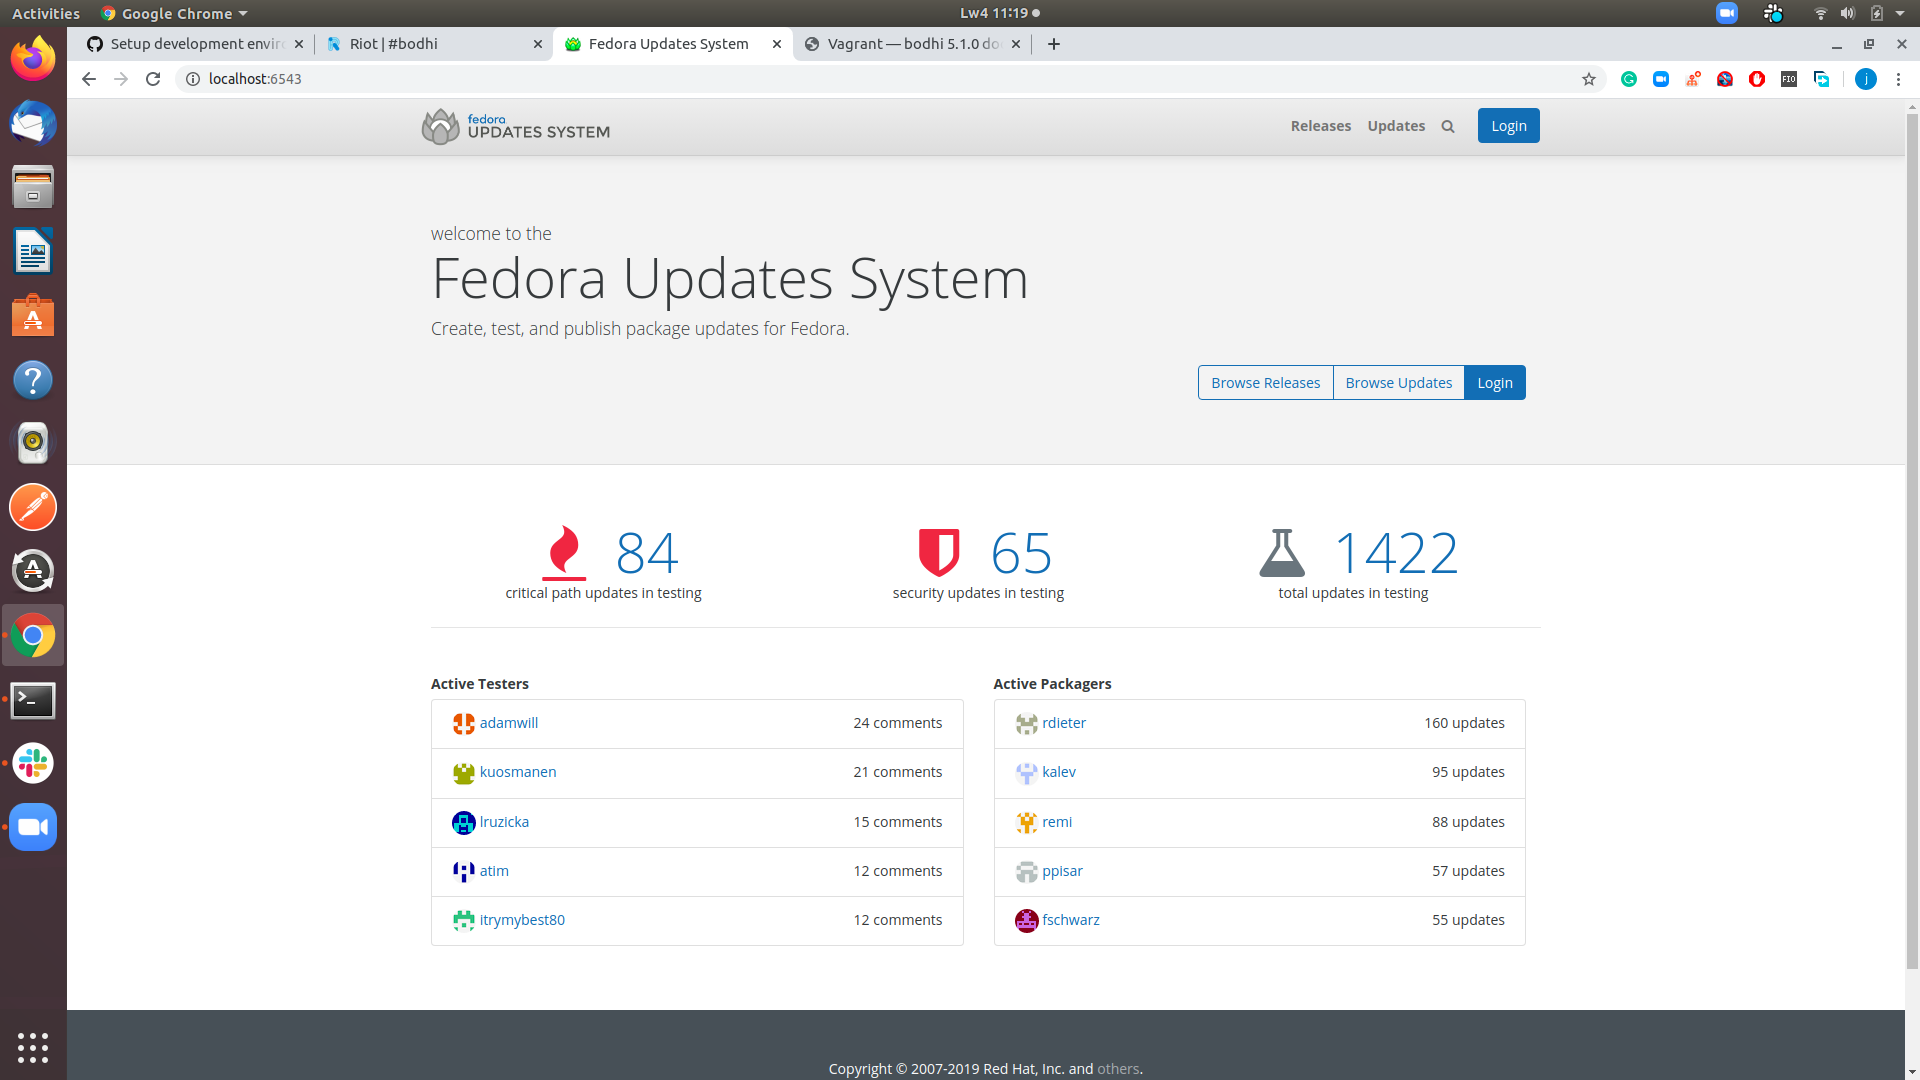Open rdieter's packager profile
1920x1080 pixels.
click(1064, 722)
